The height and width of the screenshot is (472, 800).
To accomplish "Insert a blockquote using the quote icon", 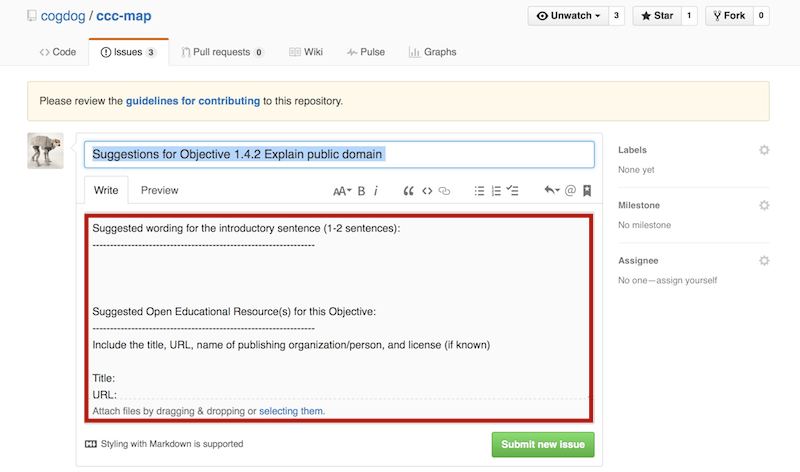I will pos(408,191).
